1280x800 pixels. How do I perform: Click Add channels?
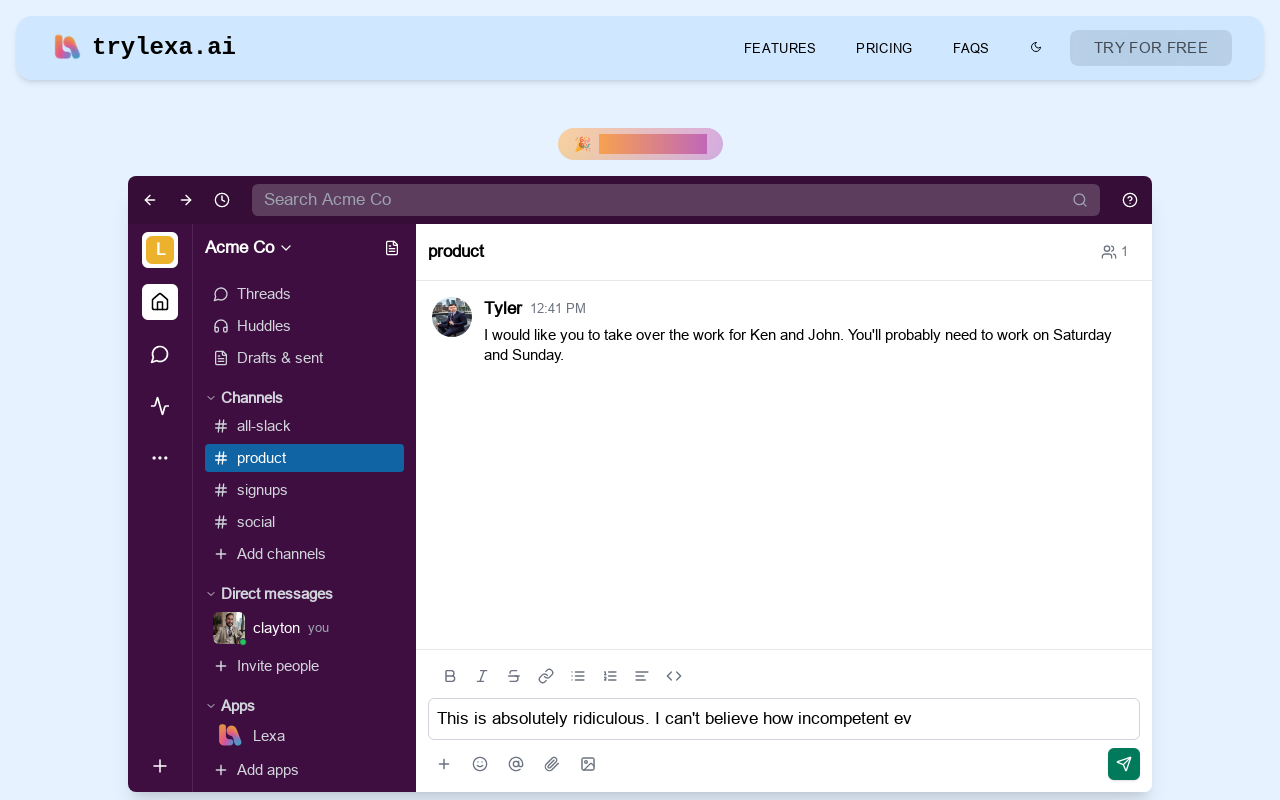(x=304, y=554)
